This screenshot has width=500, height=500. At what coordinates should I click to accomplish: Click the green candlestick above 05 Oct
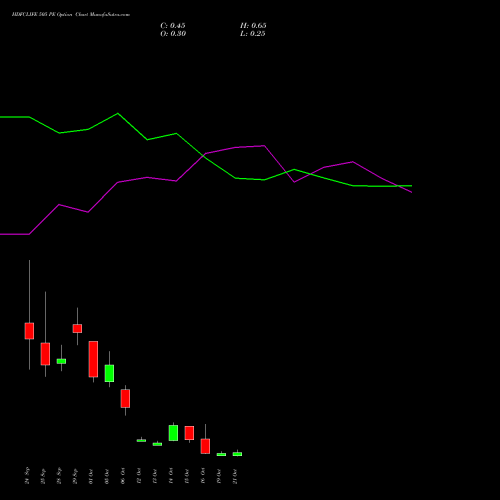pyautogui.click(x=109, y=373)
